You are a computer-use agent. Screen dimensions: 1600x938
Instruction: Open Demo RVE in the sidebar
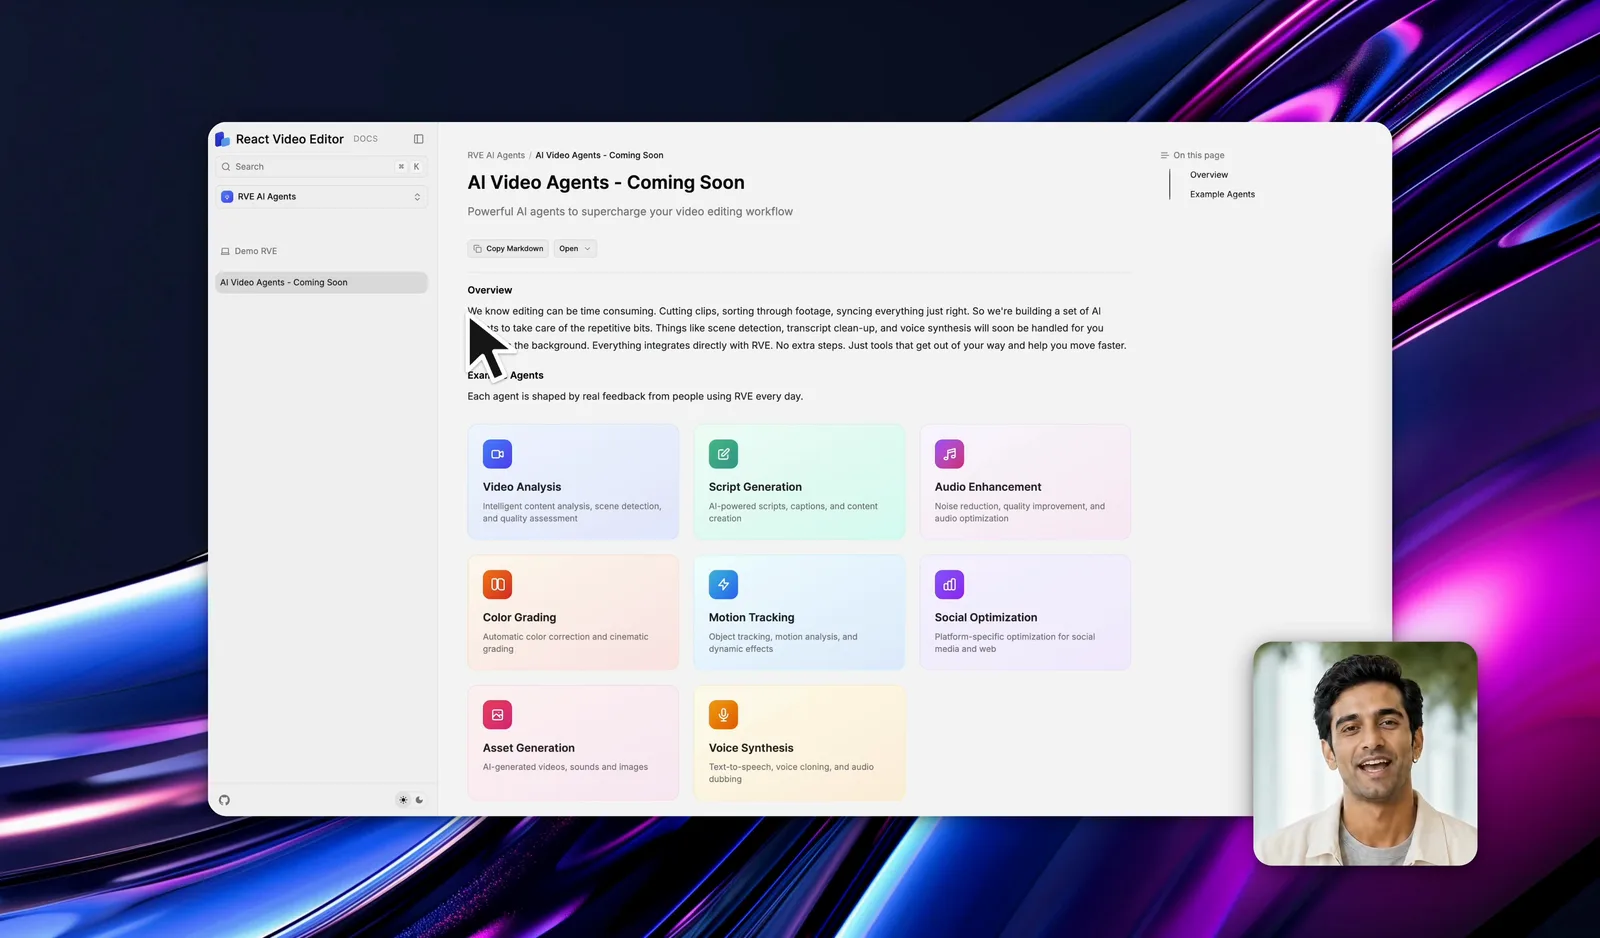249,251
